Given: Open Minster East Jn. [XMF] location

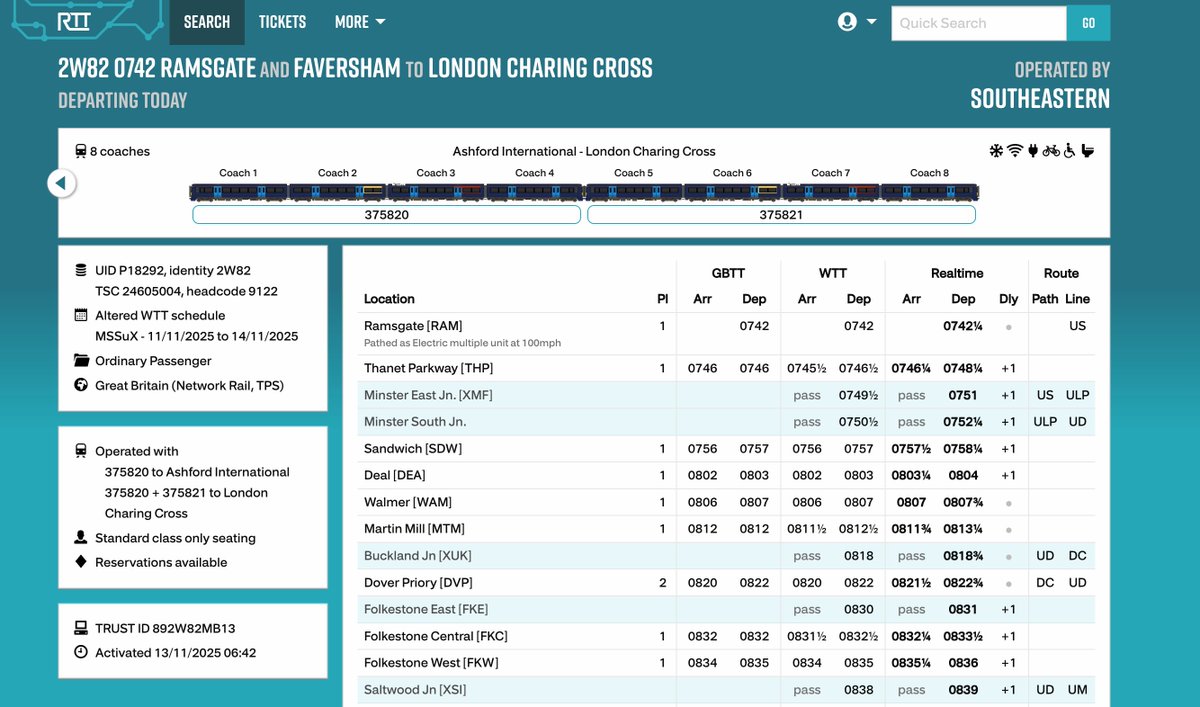Looking at the screenshot, I should click(428, 395).
